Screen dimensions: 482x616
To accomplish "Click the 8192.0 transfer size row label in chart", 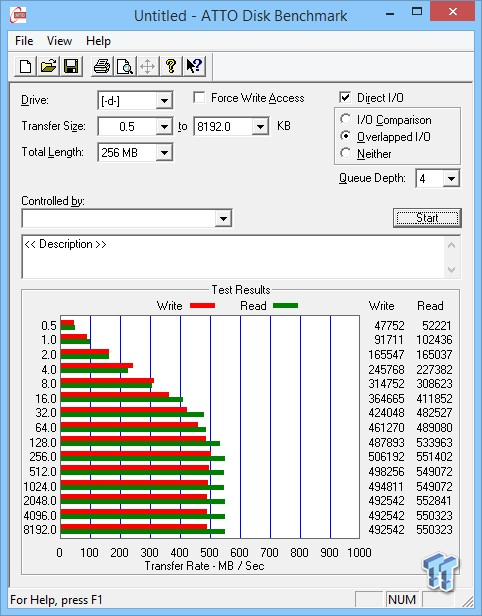I will [x=40, y=530].
